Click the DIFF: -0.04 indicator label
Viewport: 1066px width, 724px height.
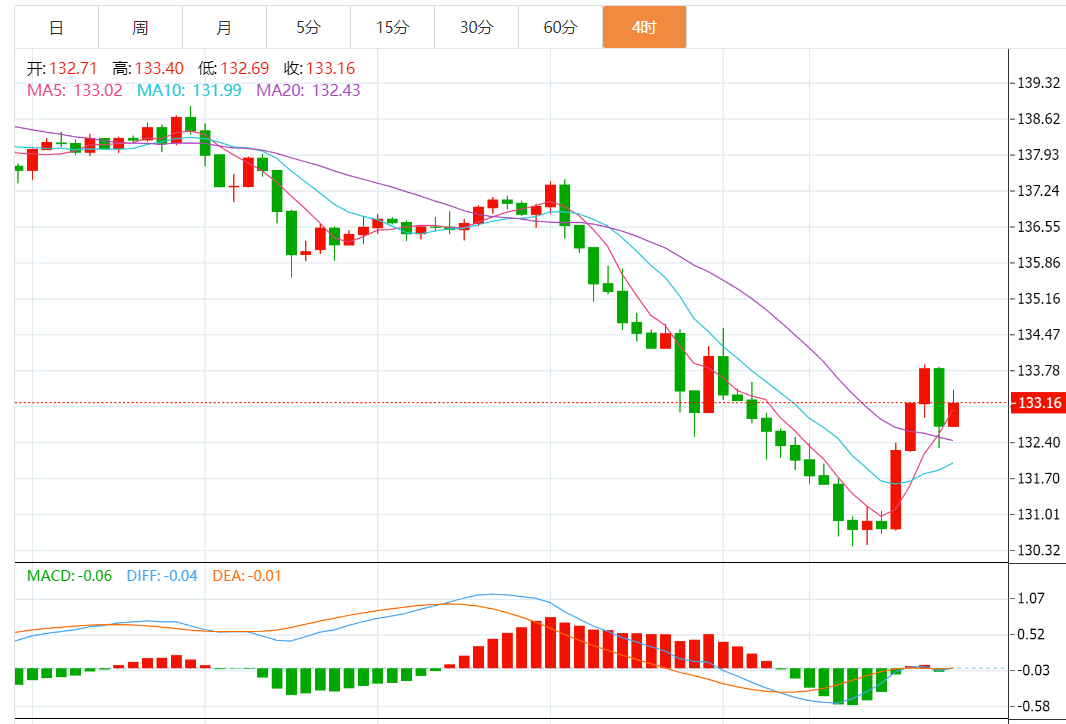pos(162,576)
